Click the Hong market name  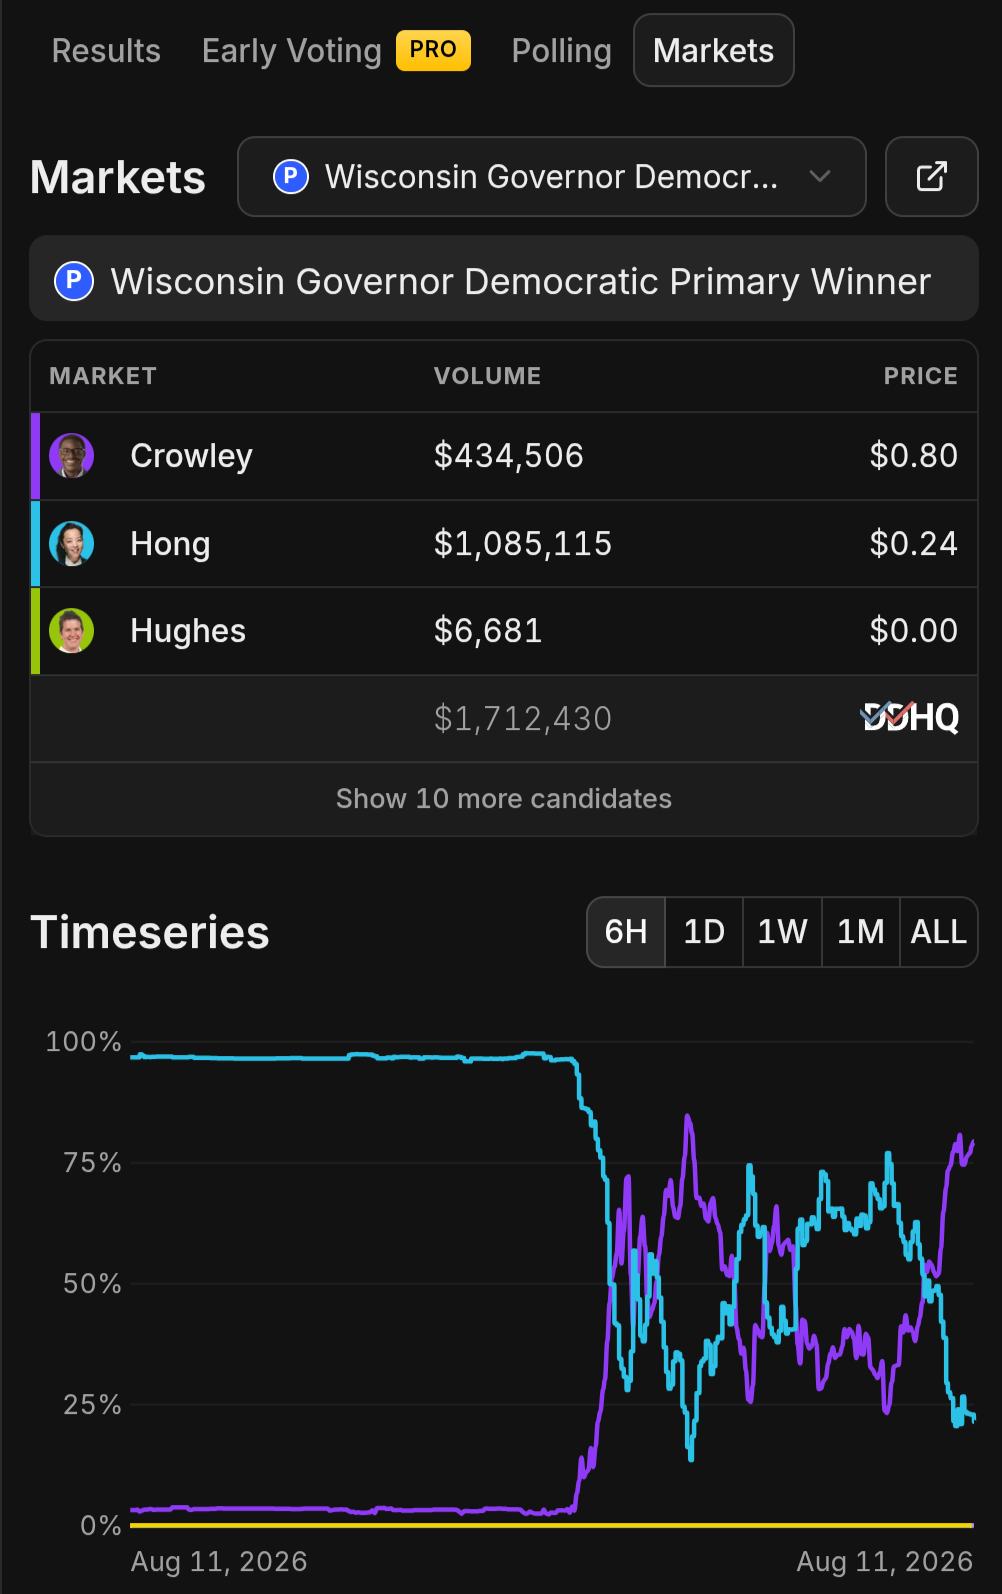[x=171, y=544]
